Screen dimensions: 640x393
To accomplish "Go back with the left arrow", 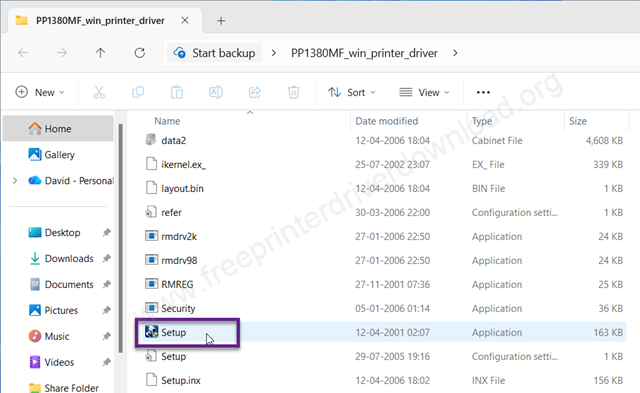I will 23,53.
